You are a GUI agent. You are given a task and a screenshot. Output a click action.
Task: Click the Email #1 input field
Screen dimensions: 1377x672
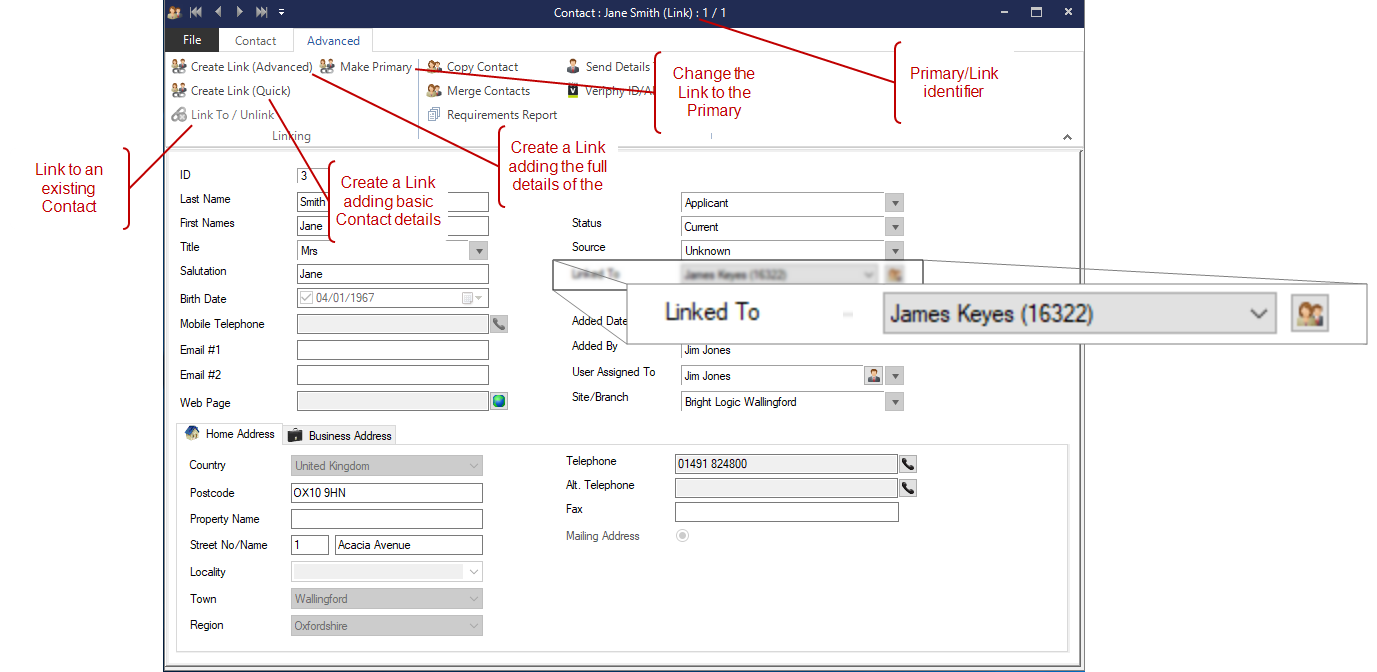tap(392, 350)
